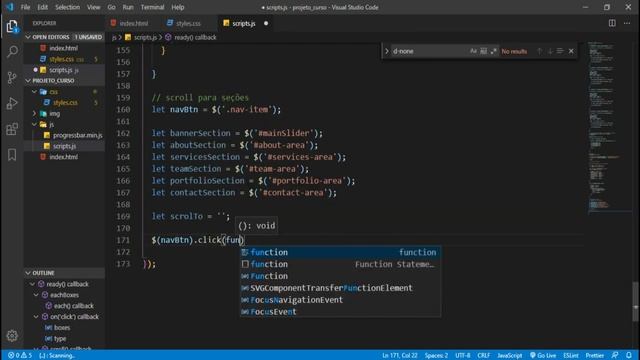This screenshot has width=640, height=360.
Task: Open the Edit menu
Action: click(42, 7)
